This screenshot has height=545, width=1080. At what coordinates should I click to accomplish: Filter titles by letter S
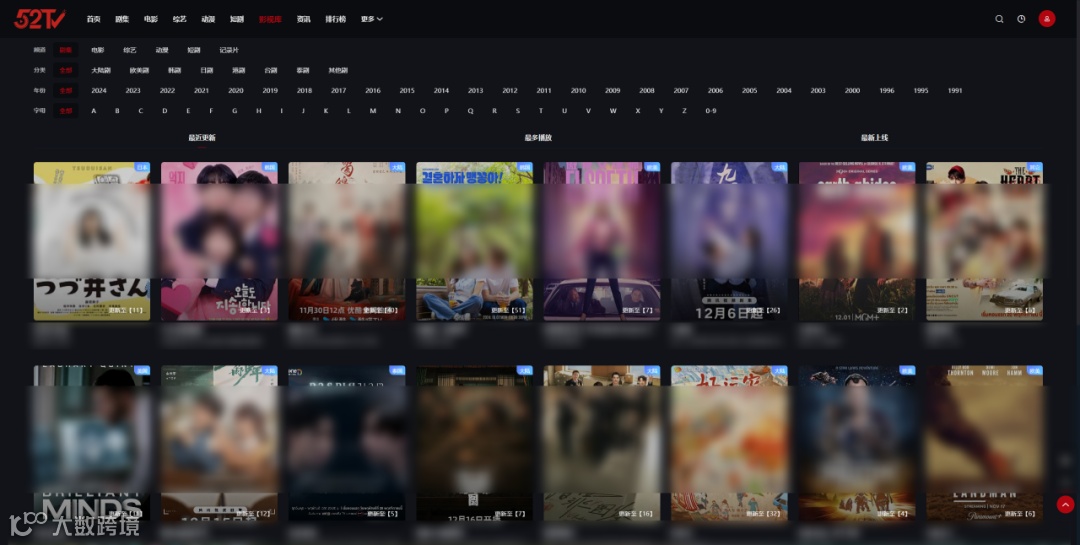(x=518, y=111)
